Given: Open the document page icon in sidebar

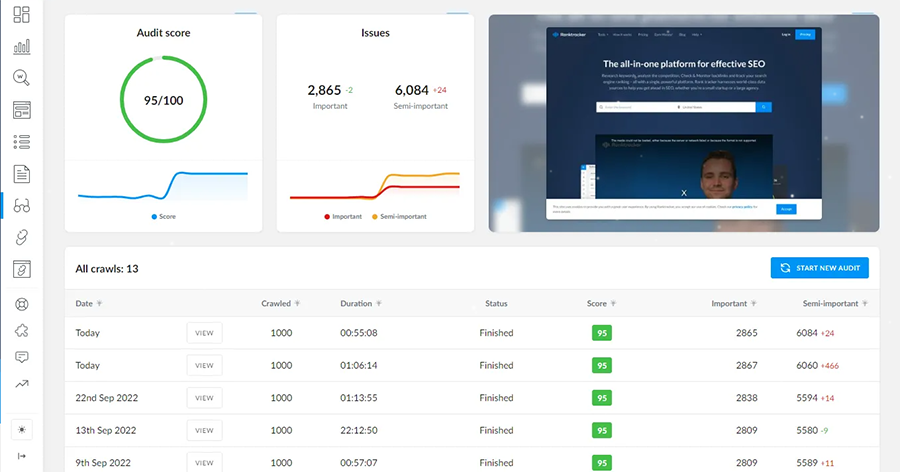Looking at the screenshot, I should coord(21,174).
